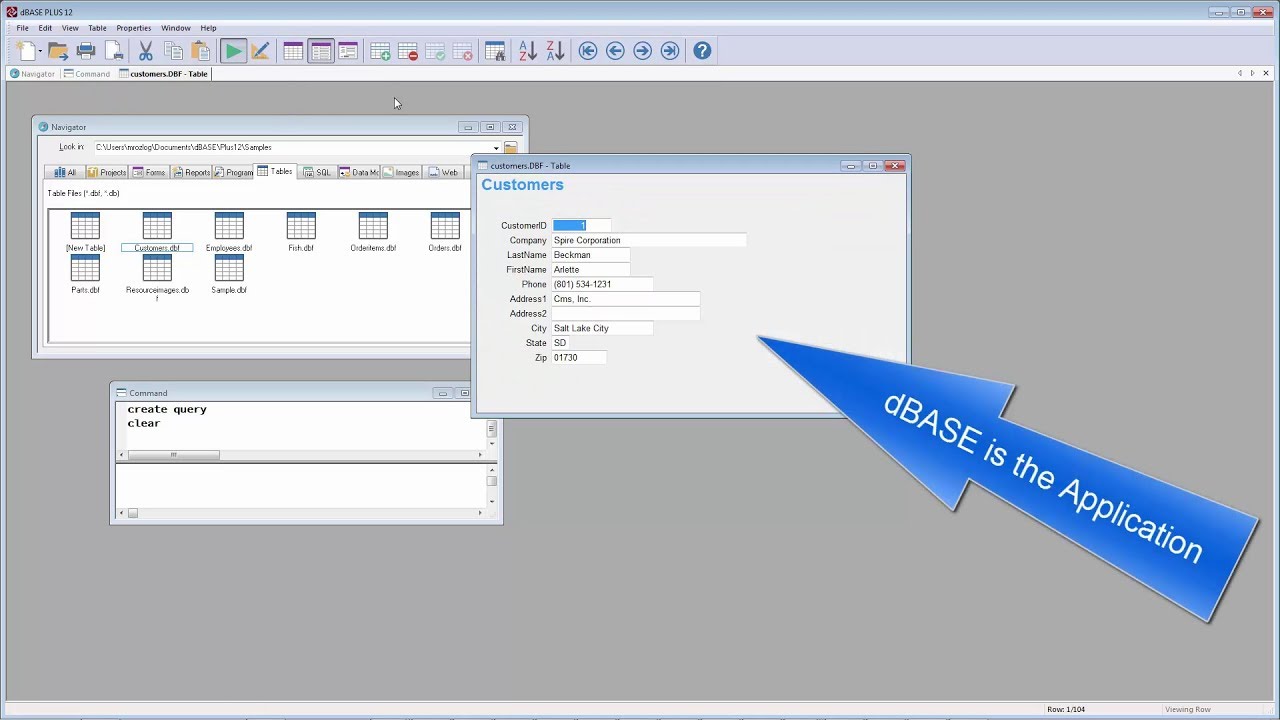The height and width of the screenshot is (720, 1280).
Task: Select the Web tab in Navigator
Action: coord(444,172)
